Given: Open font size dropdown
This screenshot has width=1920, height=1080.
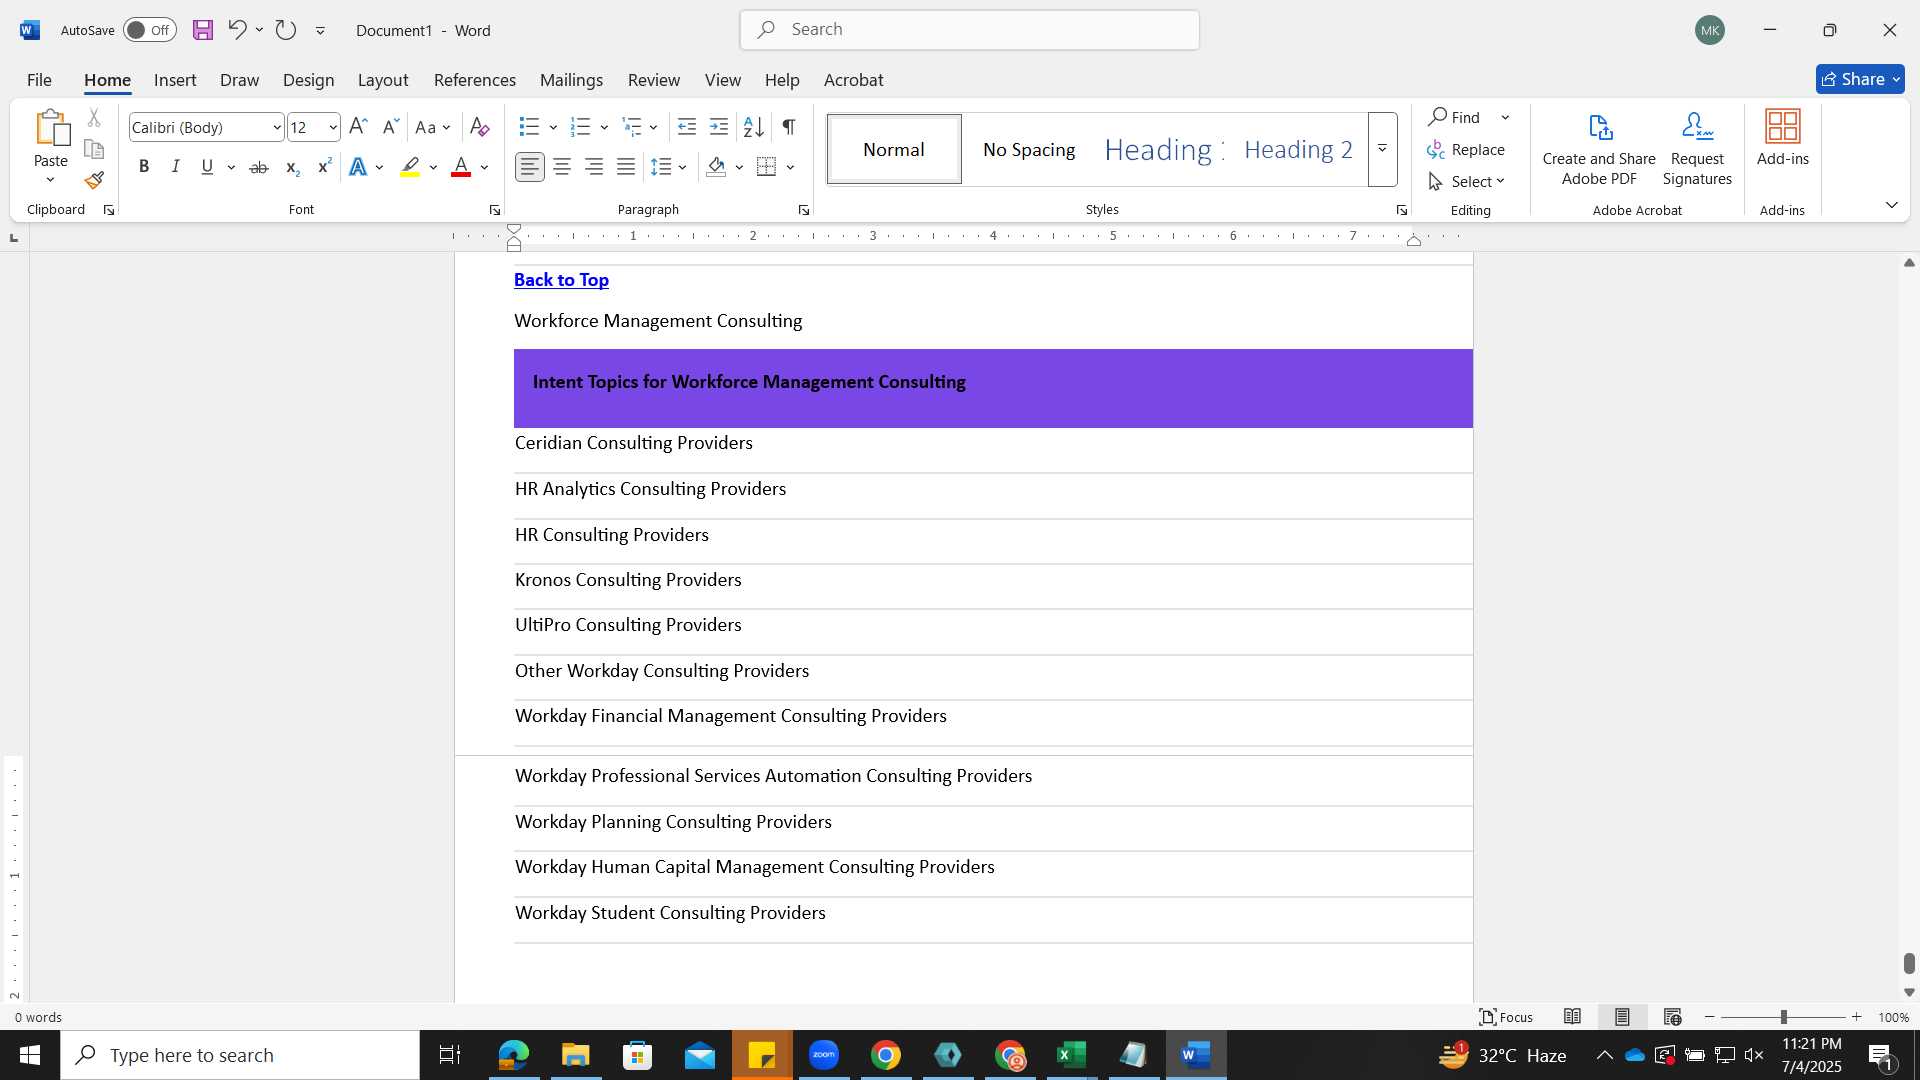Looking at the screenshot, I should 333,127.
